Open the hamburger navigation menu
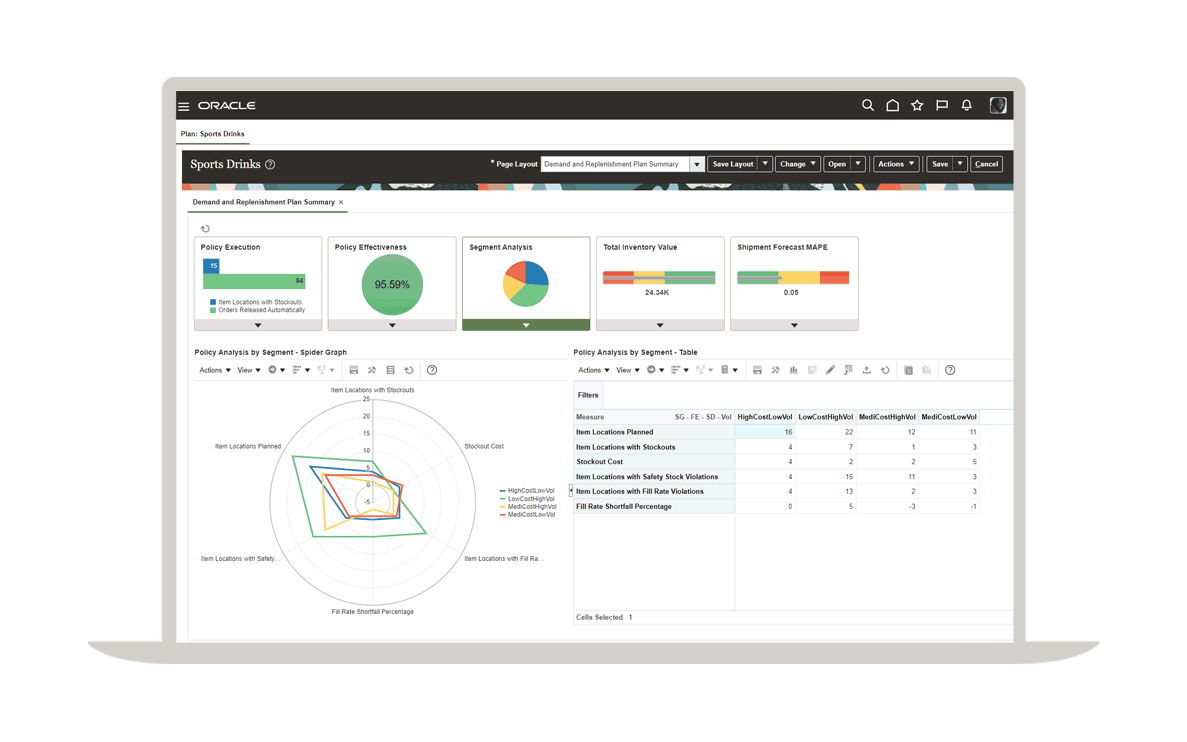 click(184, 106)
